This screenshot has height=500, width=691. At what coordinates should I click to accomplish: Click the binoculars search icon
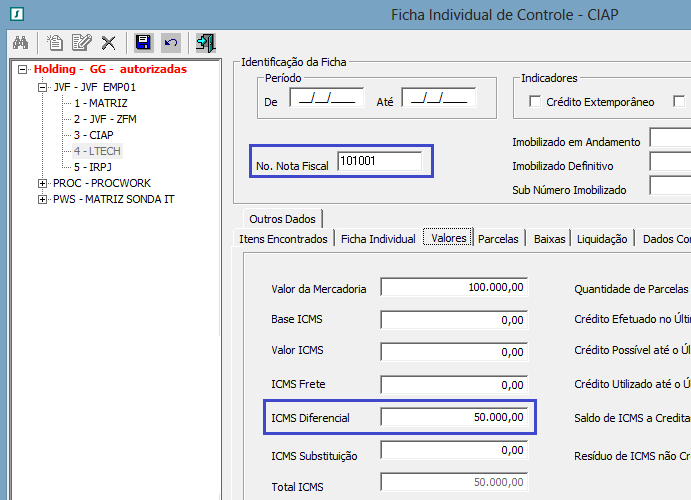tap(20, 42)
